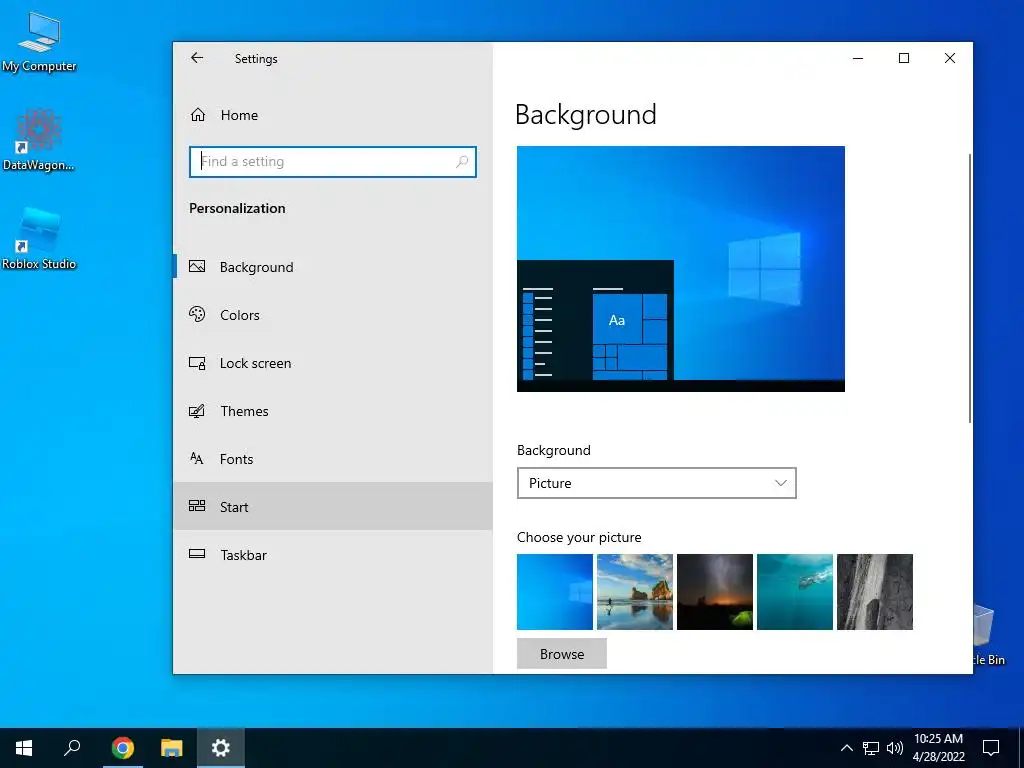
Task: Open Google Chrome from the taskbar
Action: coord(123,748)
